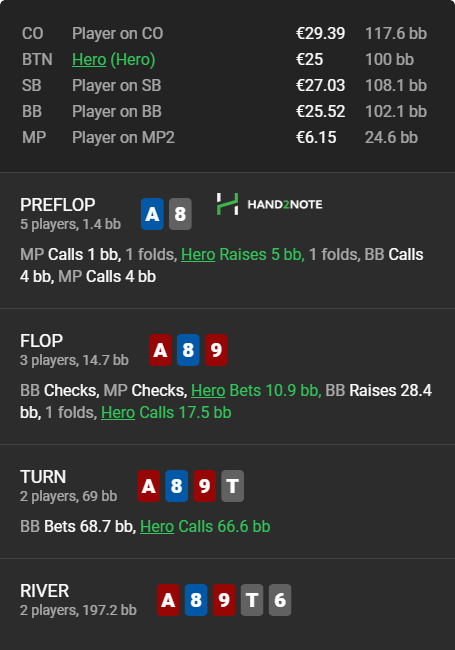This screenshot has width=455, height=650.
Task: Click the Hand2Note logo icon
Action: click(x=228, y=204)
